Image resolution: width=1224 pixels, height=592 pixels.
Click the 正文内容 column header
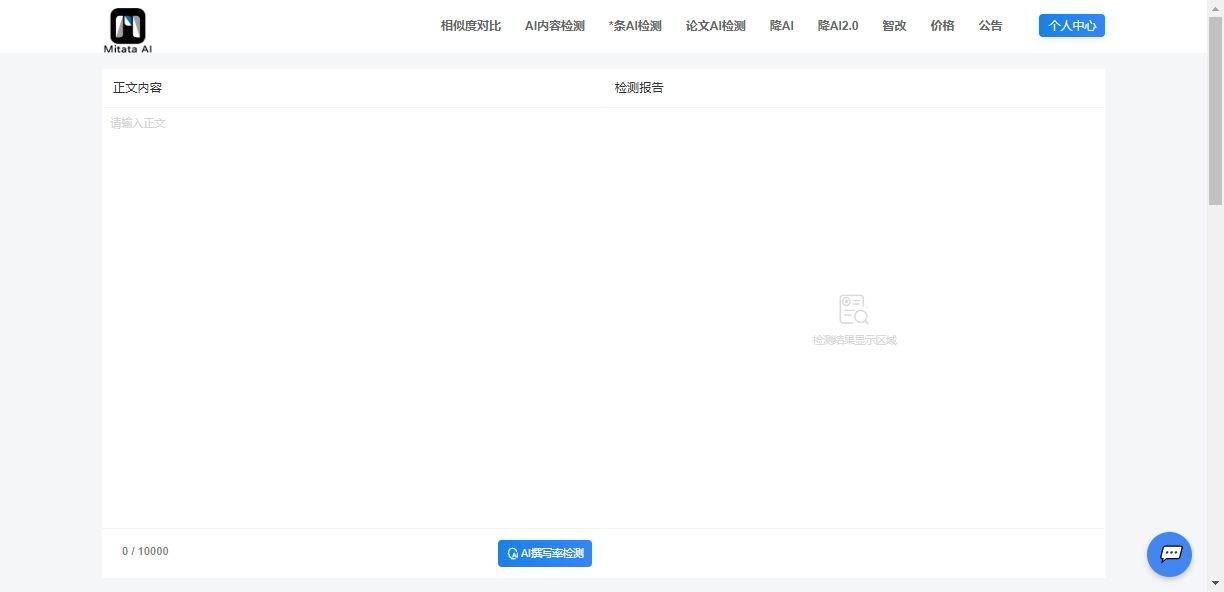coord(137,87)
